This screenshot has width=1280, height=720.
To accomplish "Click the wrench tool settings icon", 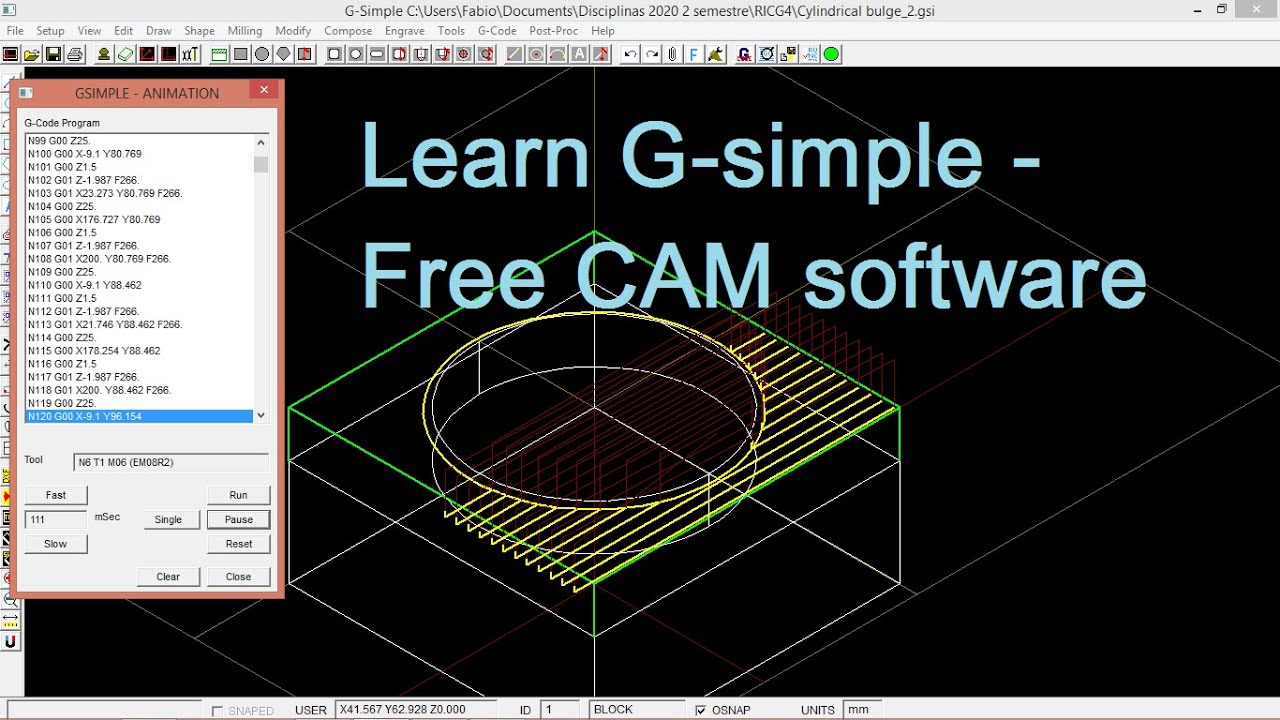I will point(715,54).
